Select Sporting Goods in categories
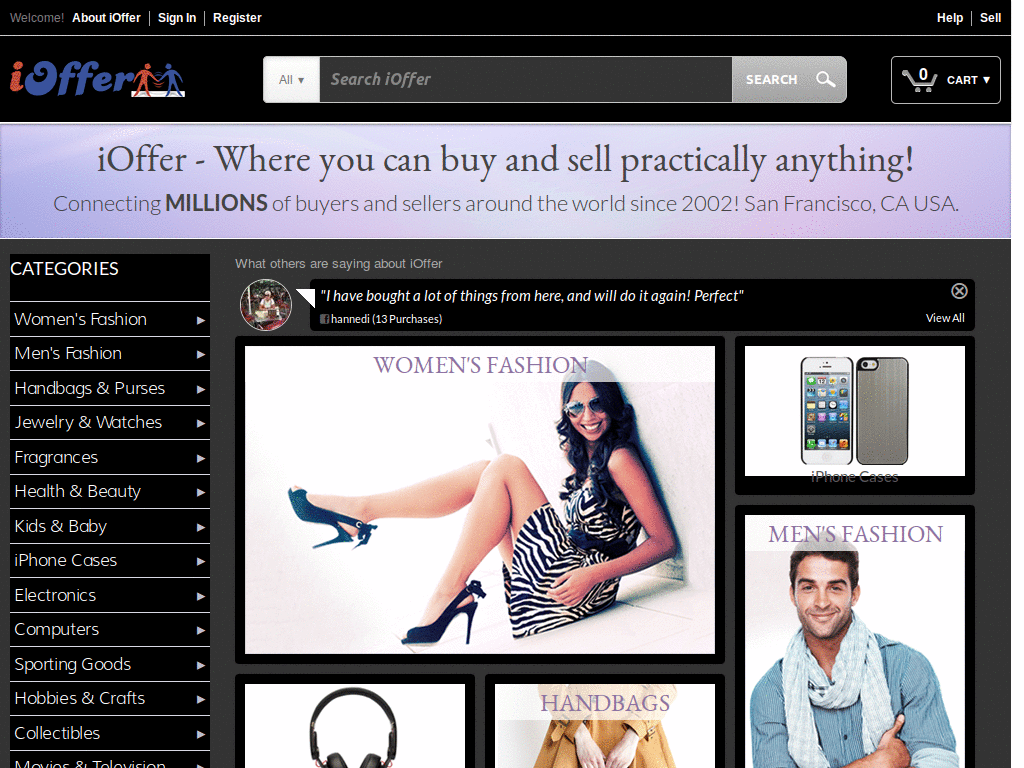The width and height of the screenshot is (1024, 768). tap(72, 664)
